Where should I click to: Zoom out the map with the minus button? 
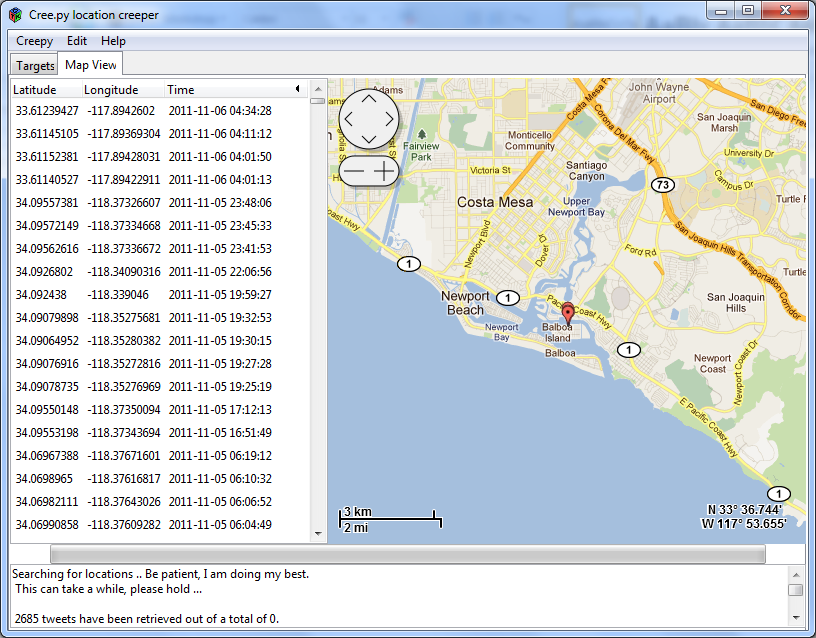[x=354, y=171]
